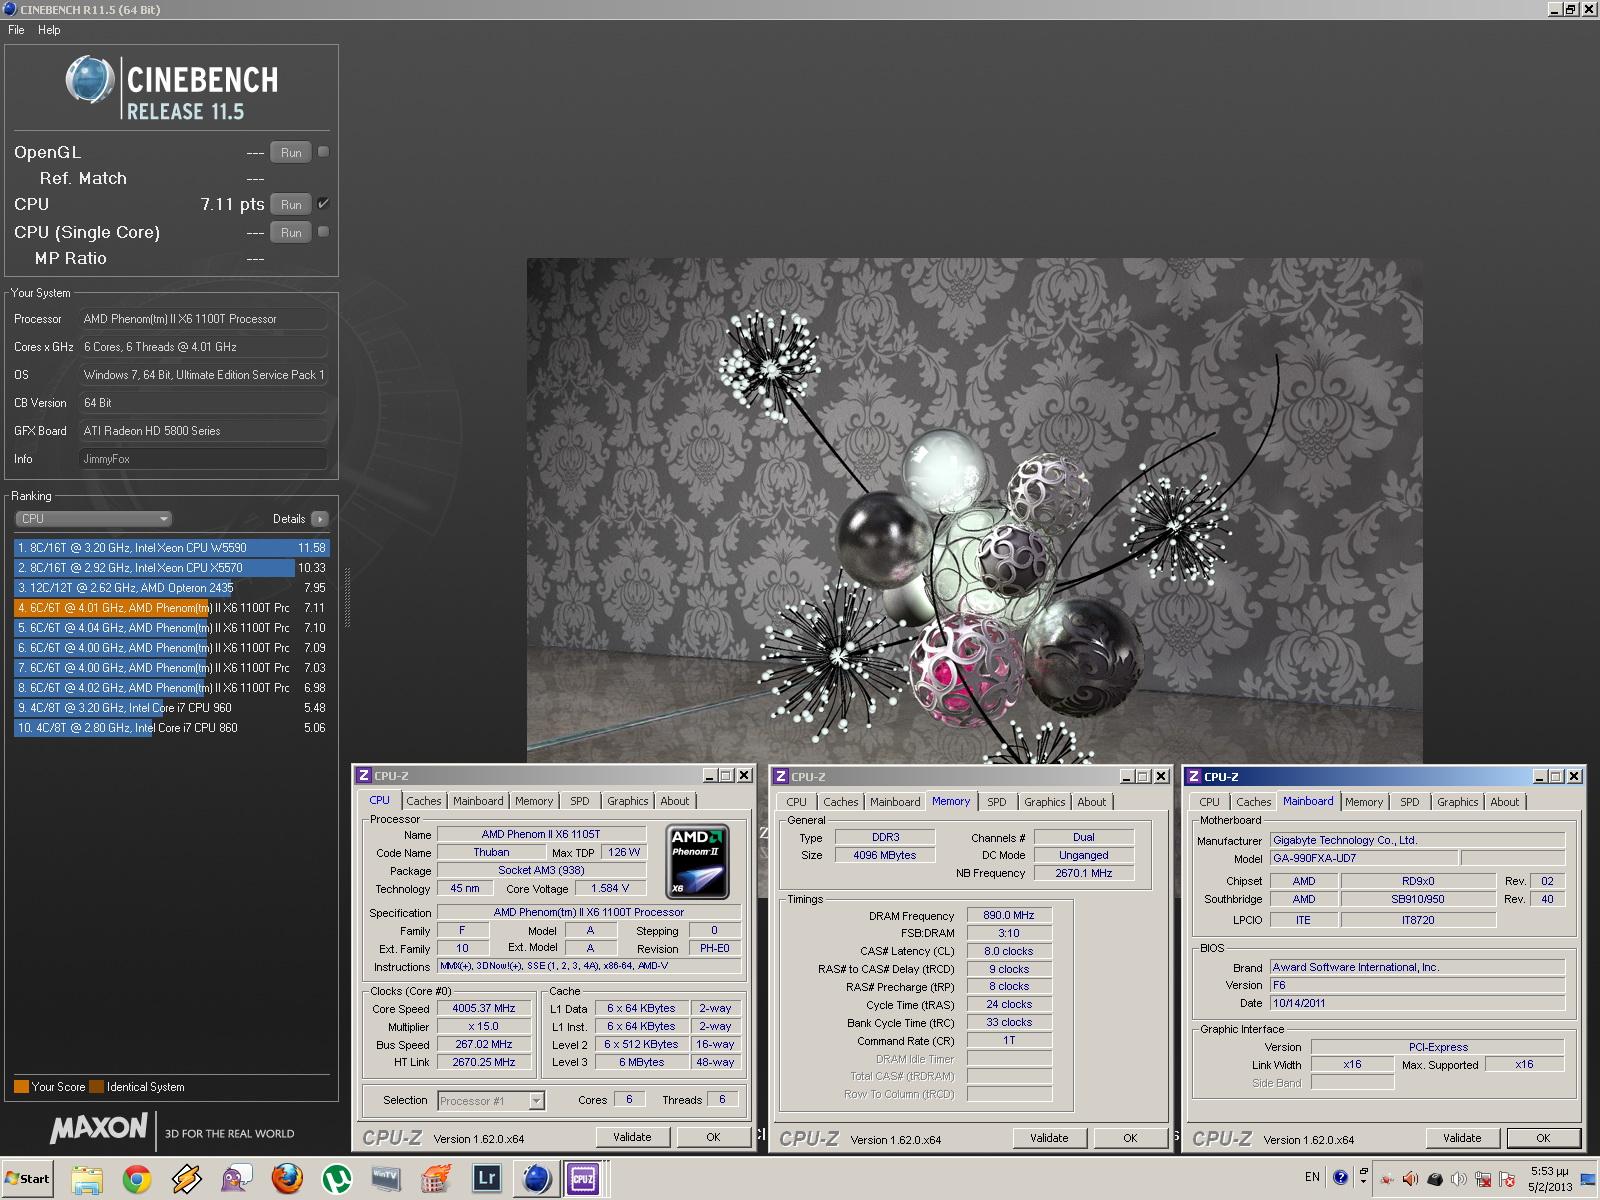Click the Details label in Ranking

[289, 519]
